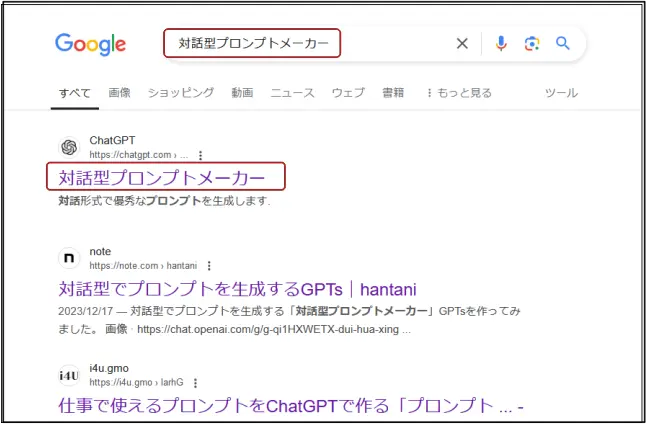The width and height of the screenshot is (646, 424).
Task: Clear the search box with the X icon
Action: pyautogui.click(x=462, y=43)
